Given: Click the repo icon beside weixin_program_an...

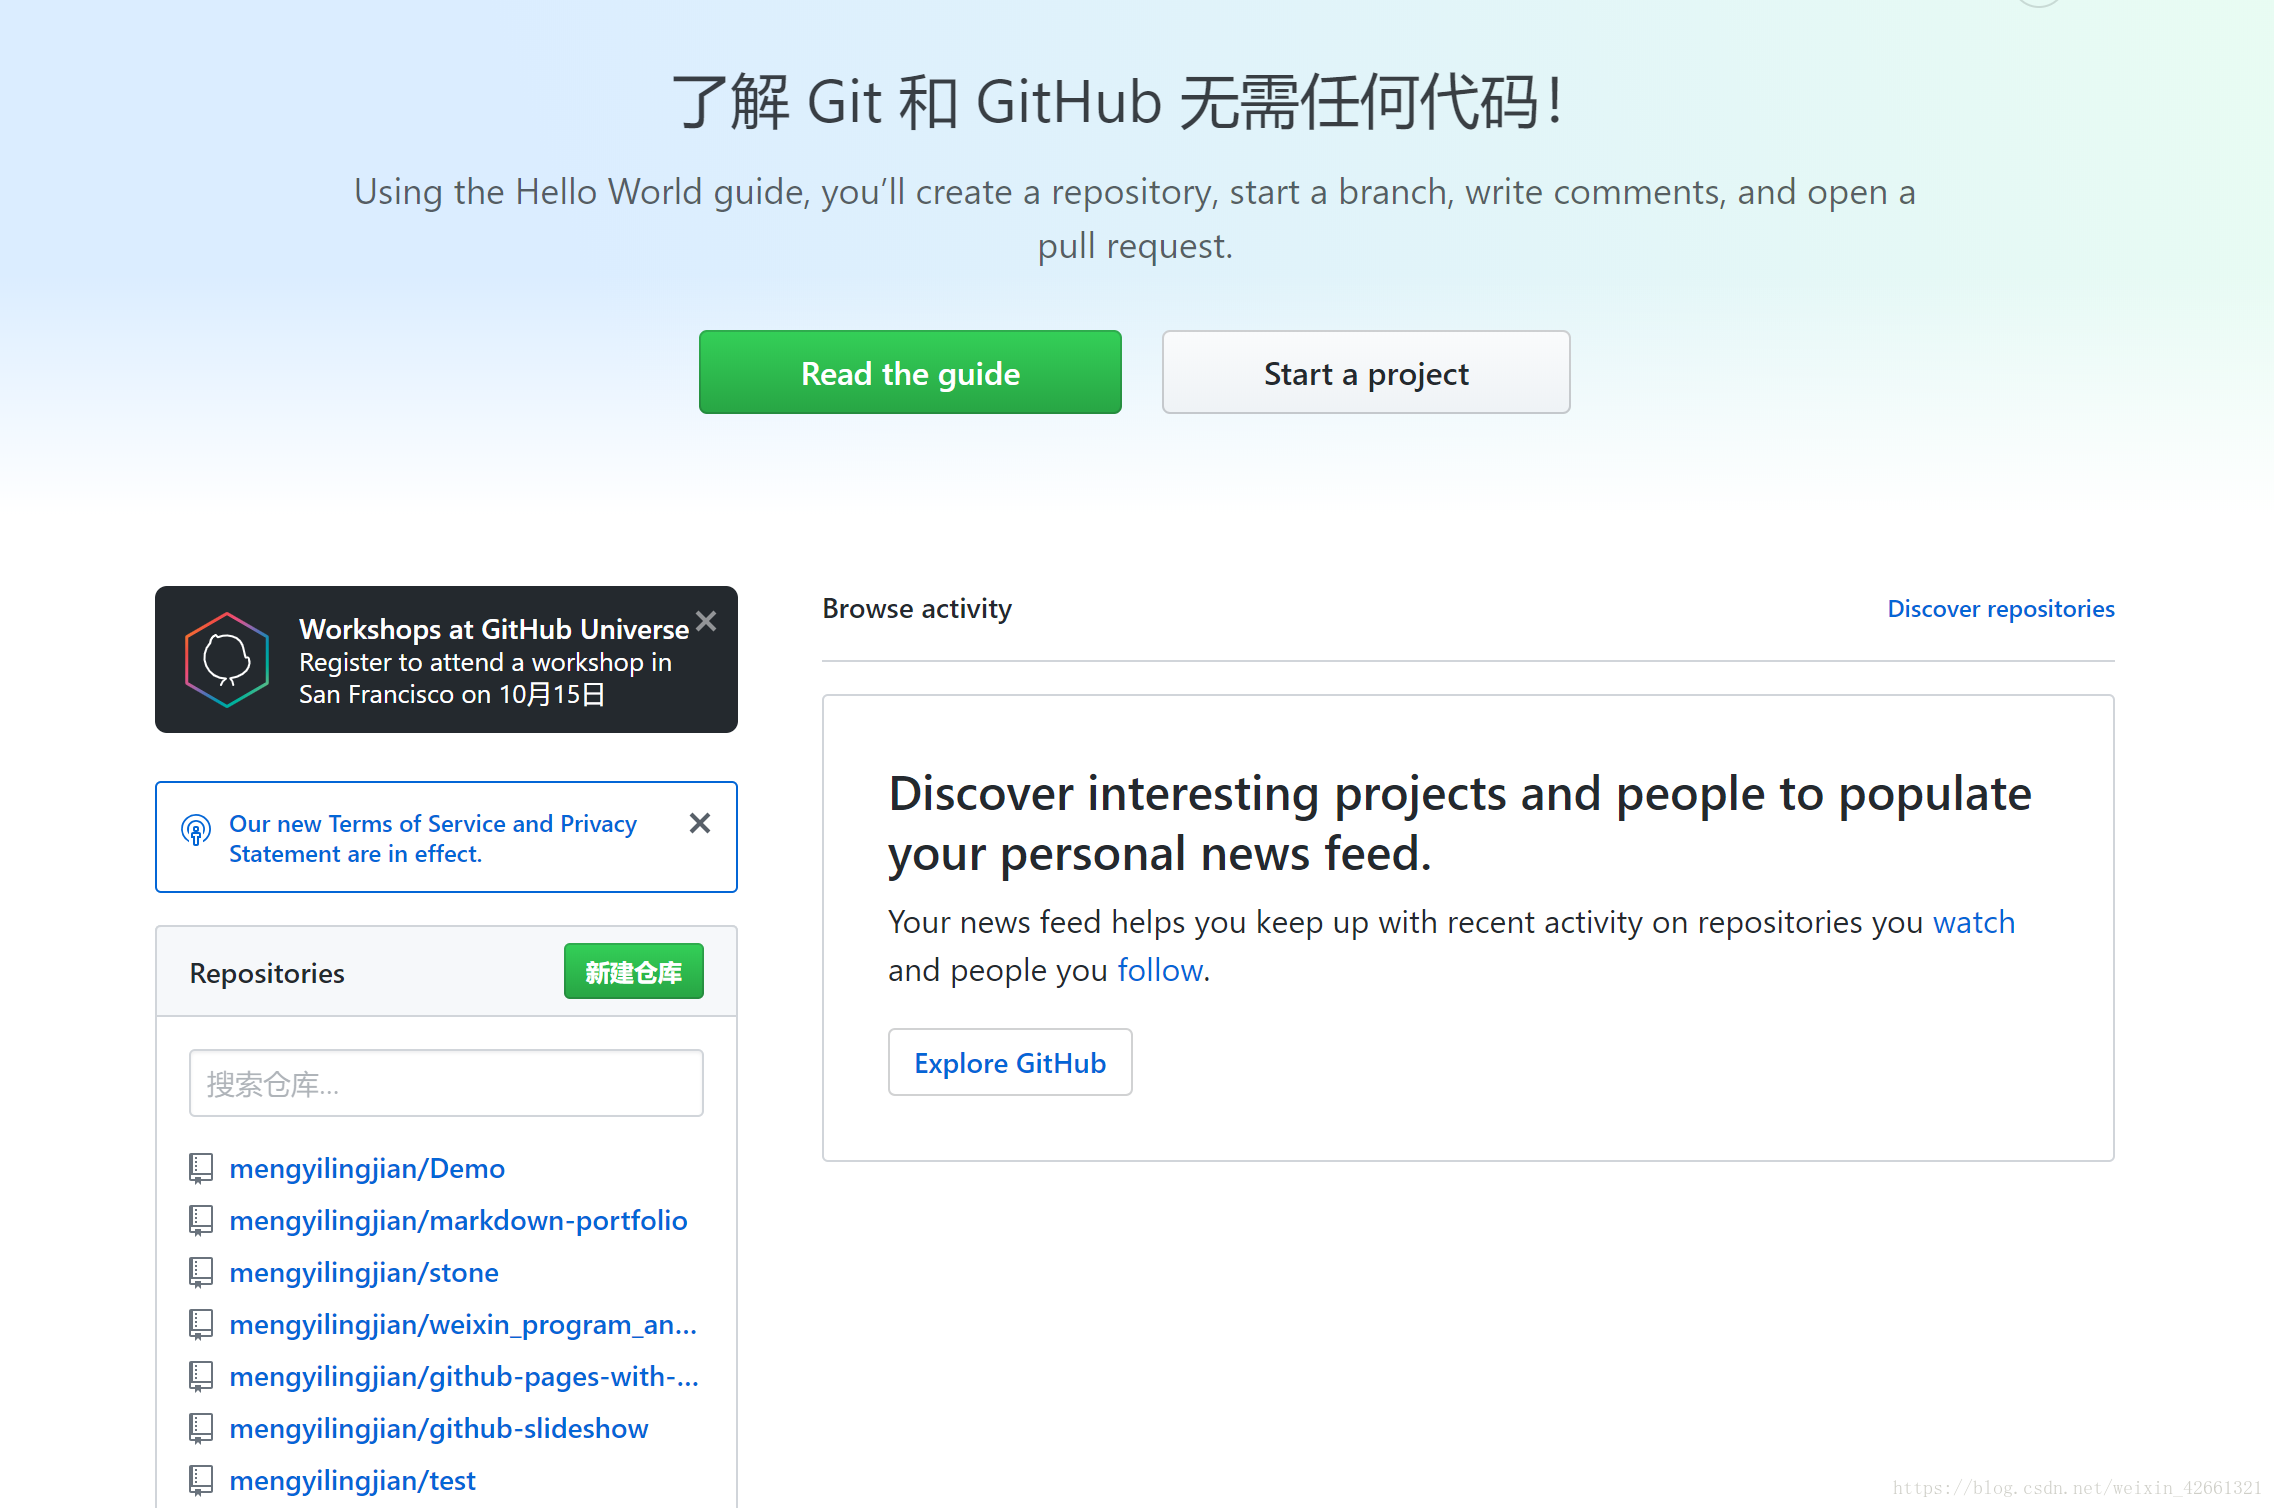Looking at the screenshot, I should point(201,1324).
